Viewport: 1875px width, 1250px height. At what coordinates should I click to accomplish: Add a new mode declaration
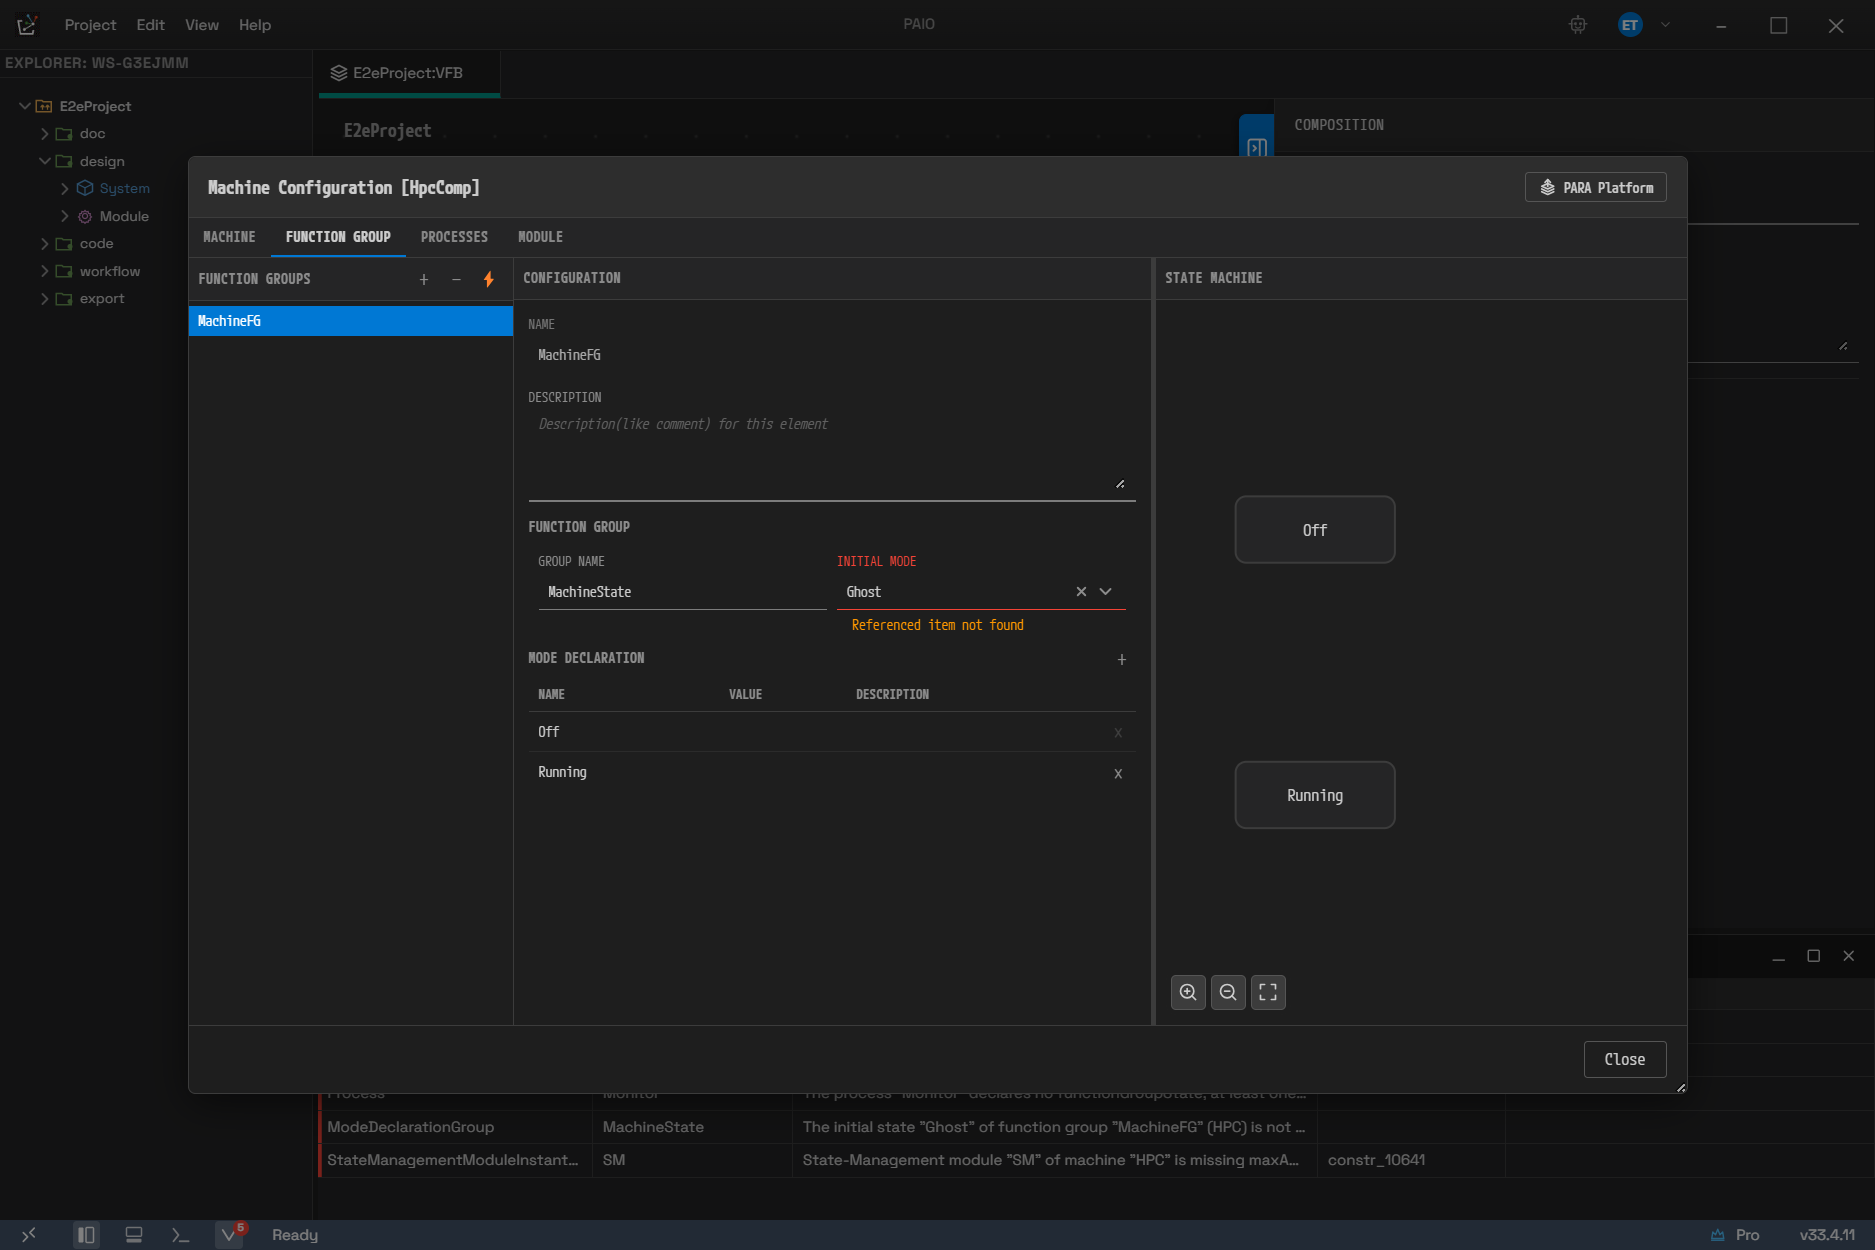click(1122, 660)
